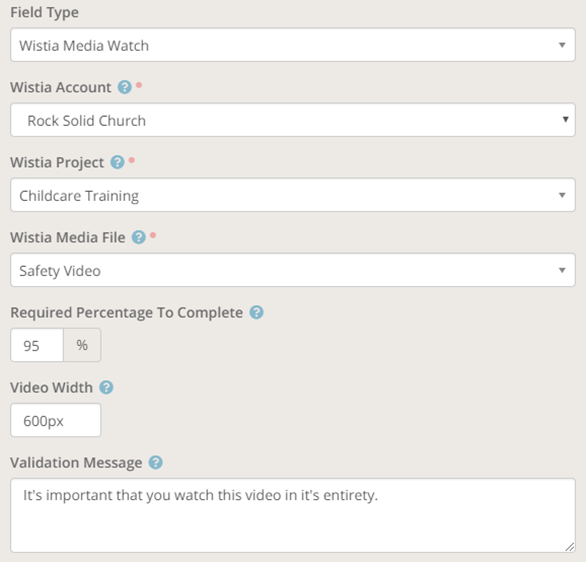Click the arrow on the Childcare Training select
Screen dimensions: 586x562
point(562,195)
